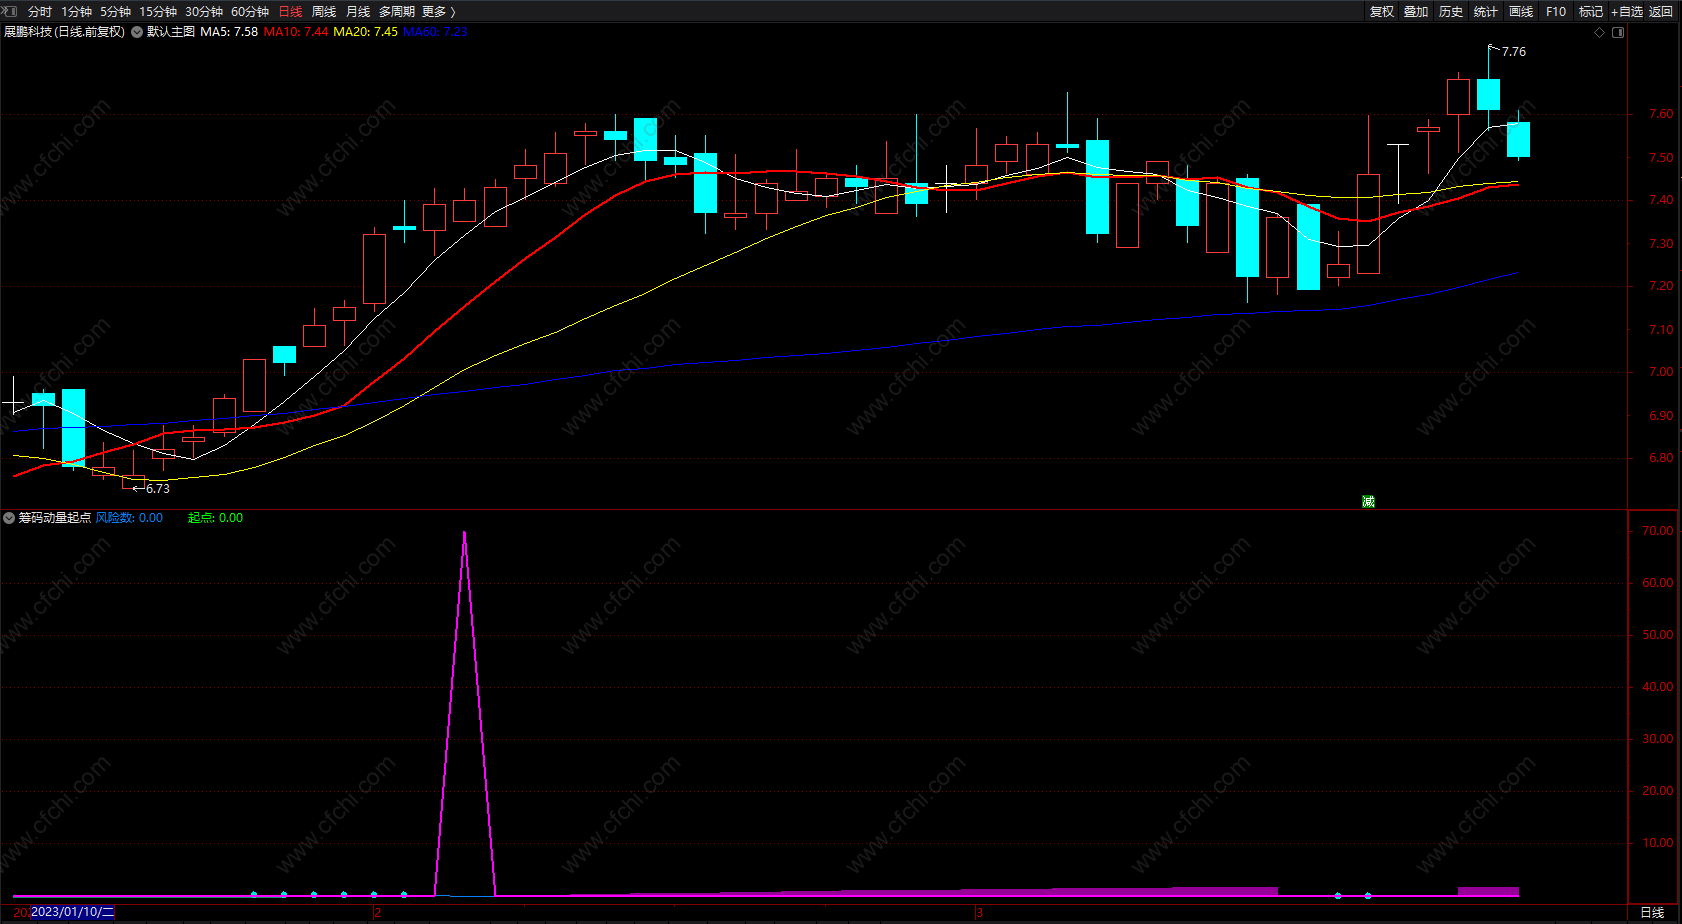Click the yellow MA20: 7.45 label
This screenshot has width=1682, height=924.
click(365, 32)
